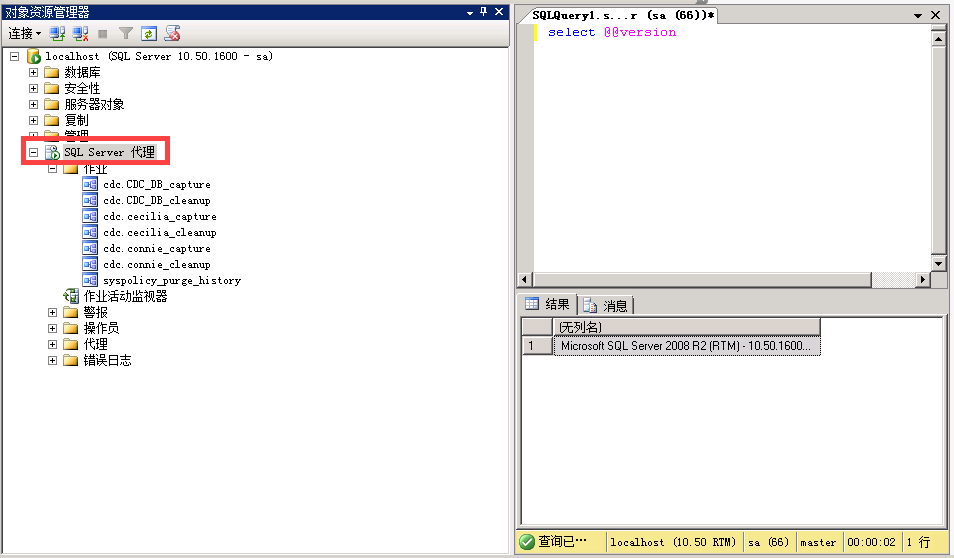Click query editor horizontal scroll right arrow
954x558 pixels.
coord(923,279)
